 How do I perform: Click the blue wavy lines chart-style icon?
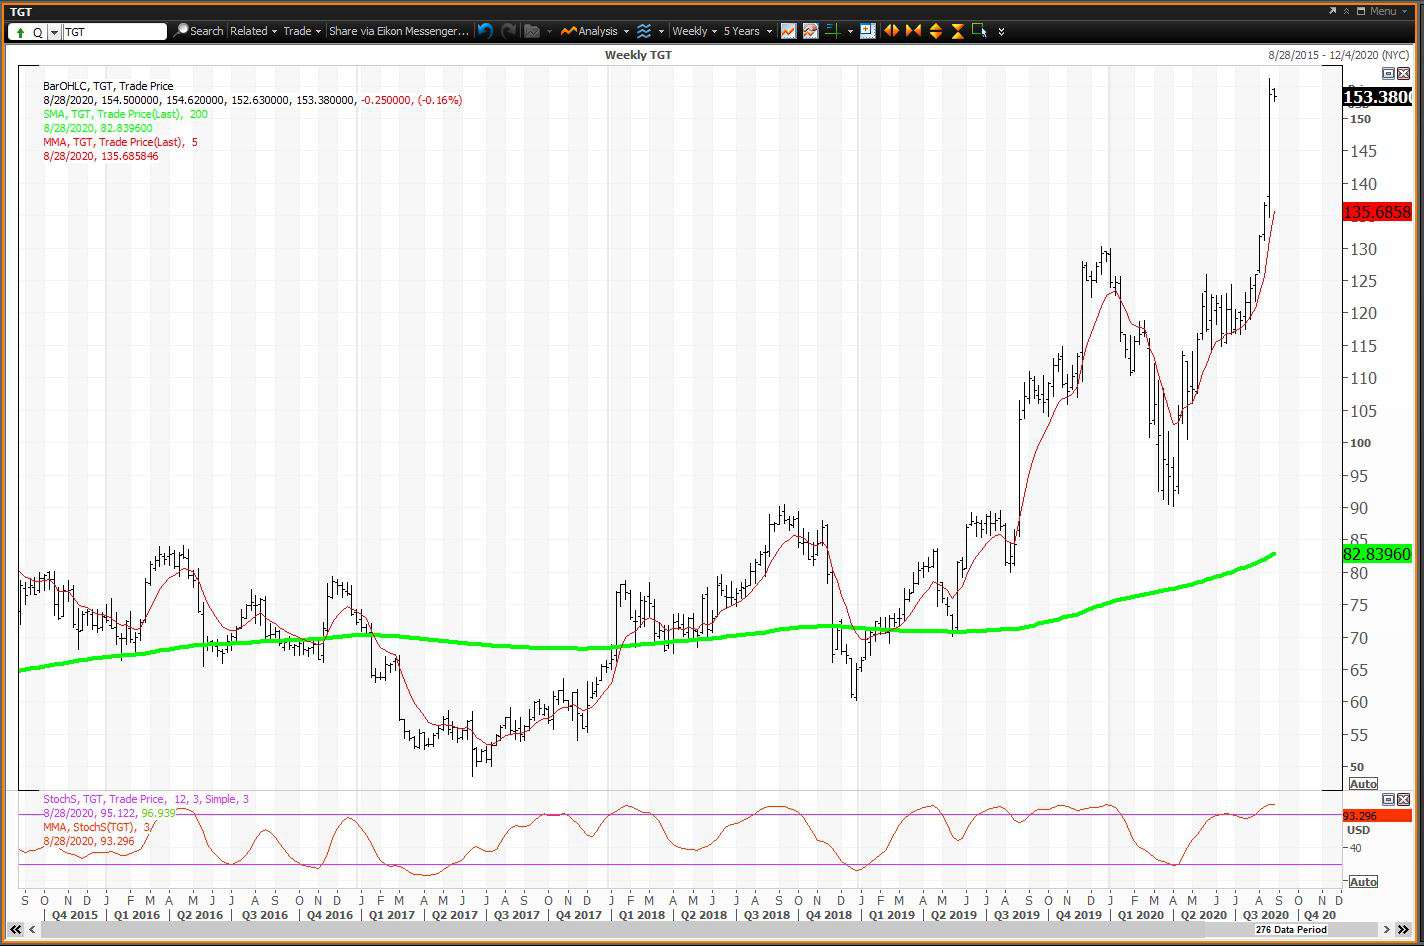[644, 31]
